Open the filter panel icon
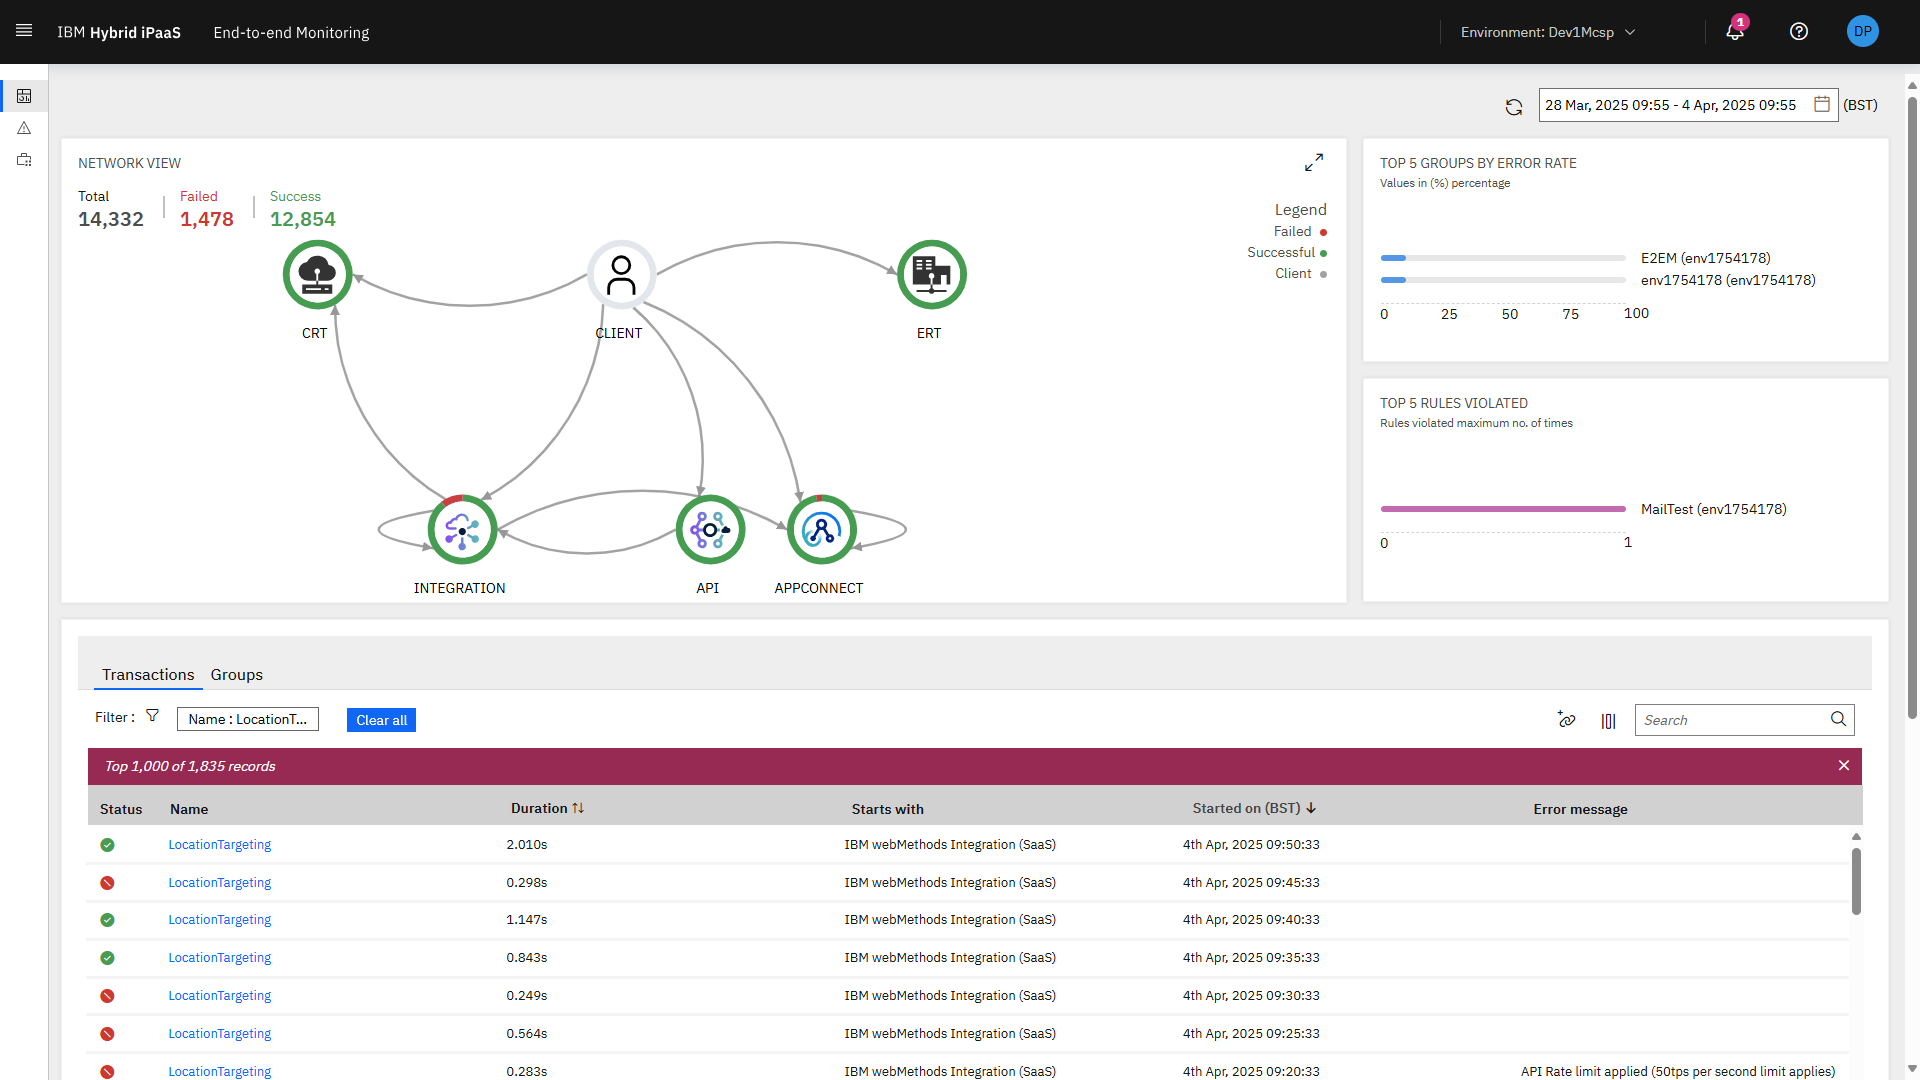1920x1080 pixels. (152, 715)
